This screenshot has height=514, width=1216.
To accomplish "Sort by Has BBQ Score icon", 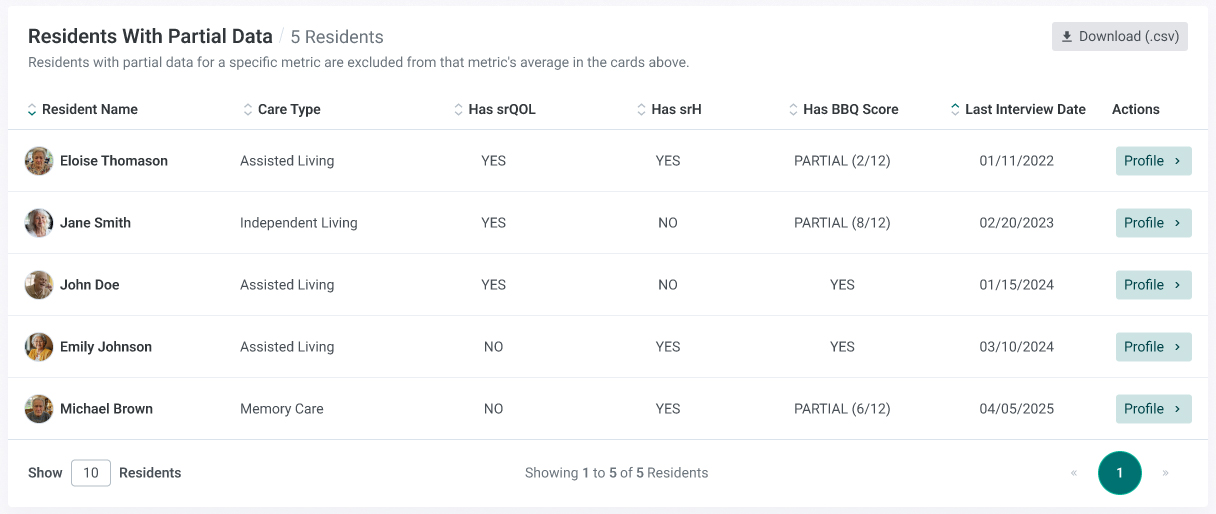I will click(793, 110).
